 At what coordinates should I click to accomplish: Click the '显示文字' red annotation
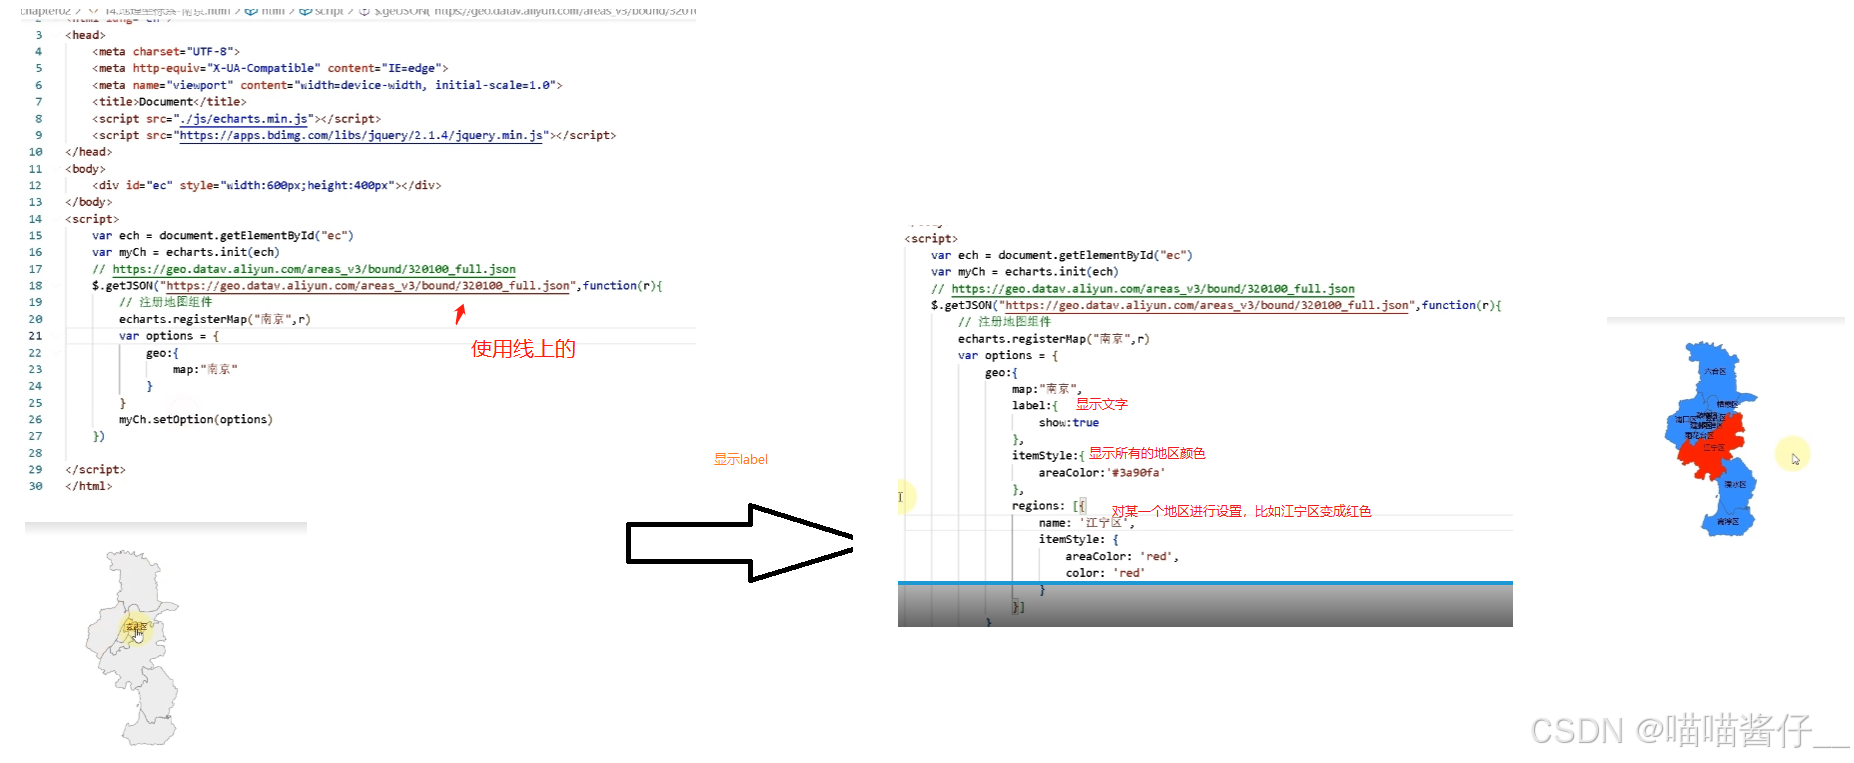[1102, 405]
